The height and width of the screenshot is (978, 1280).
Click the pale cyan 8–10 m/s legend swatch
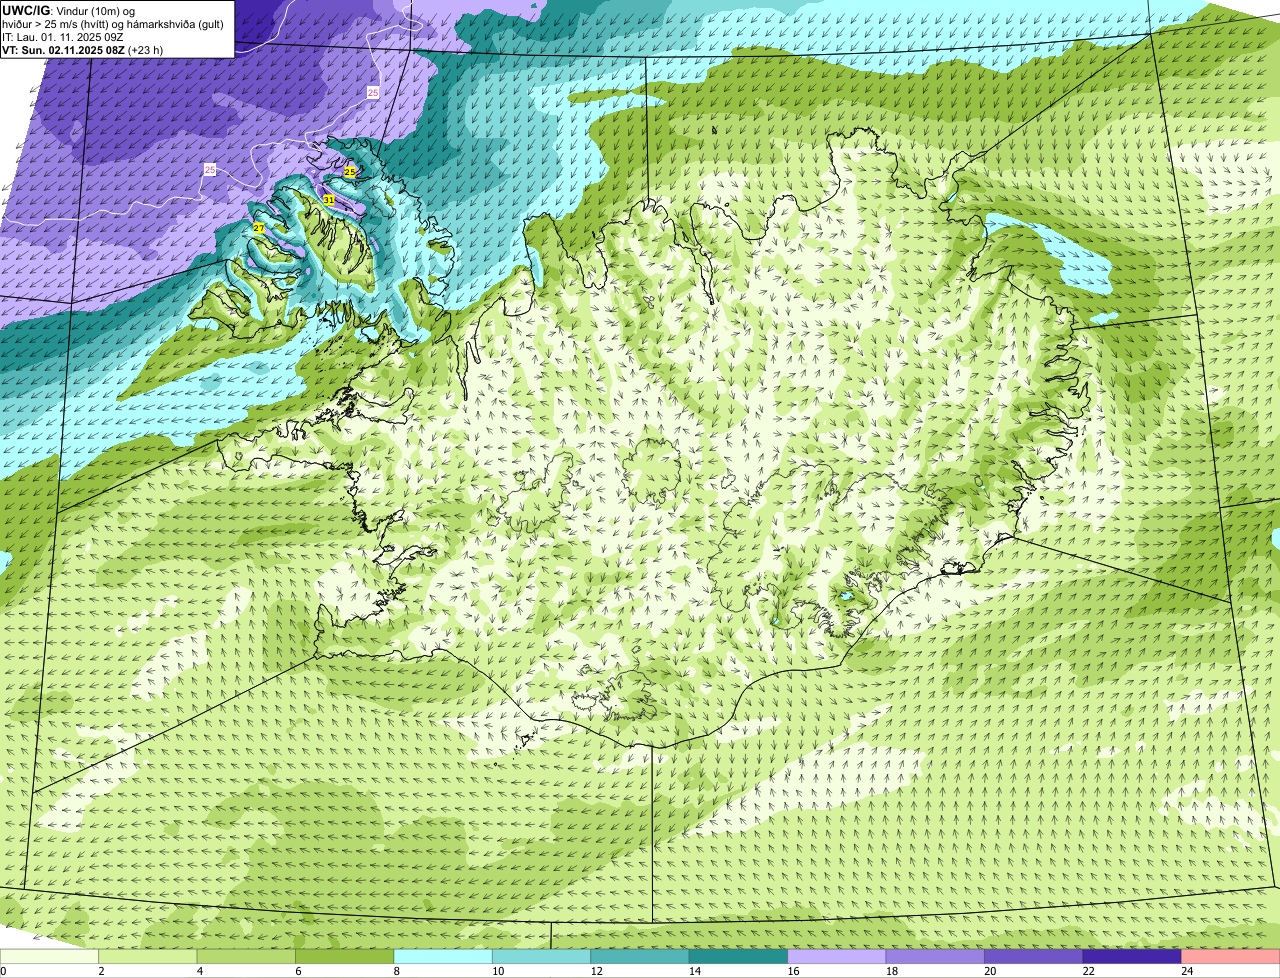(x=443, y=957)
